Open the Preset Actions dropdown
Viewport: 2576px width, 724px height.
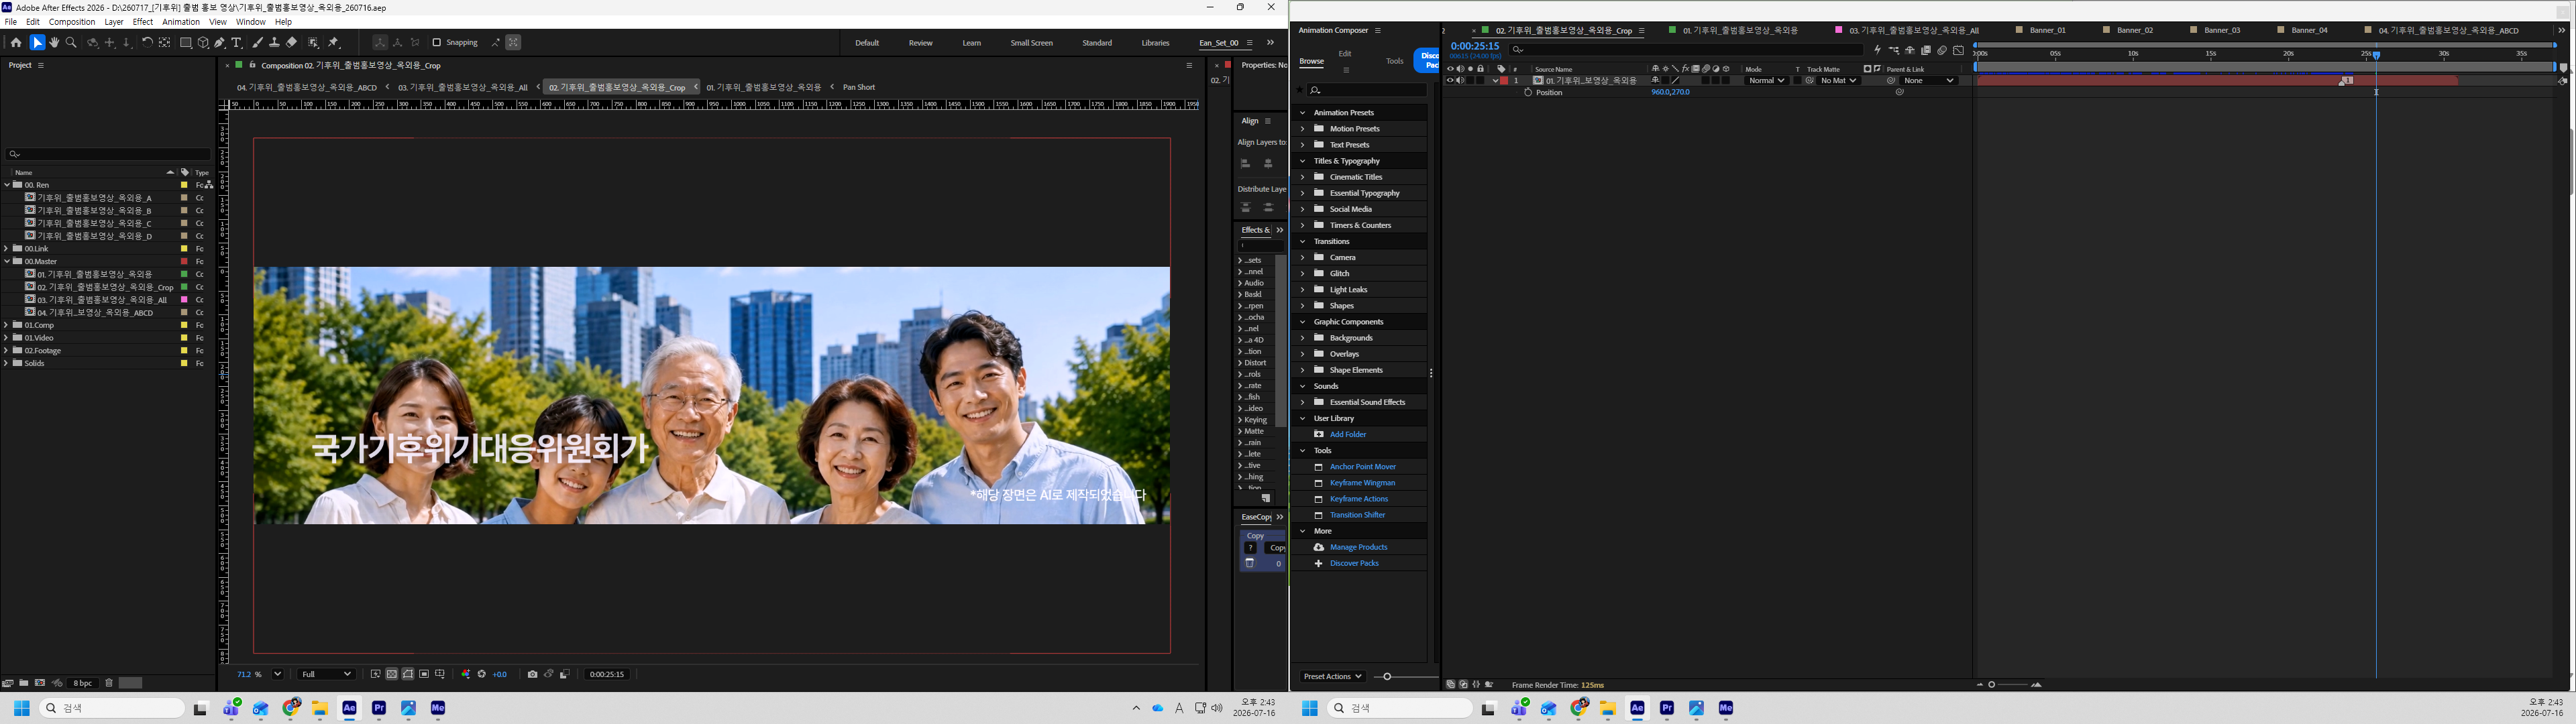[x=1333, y=677]
